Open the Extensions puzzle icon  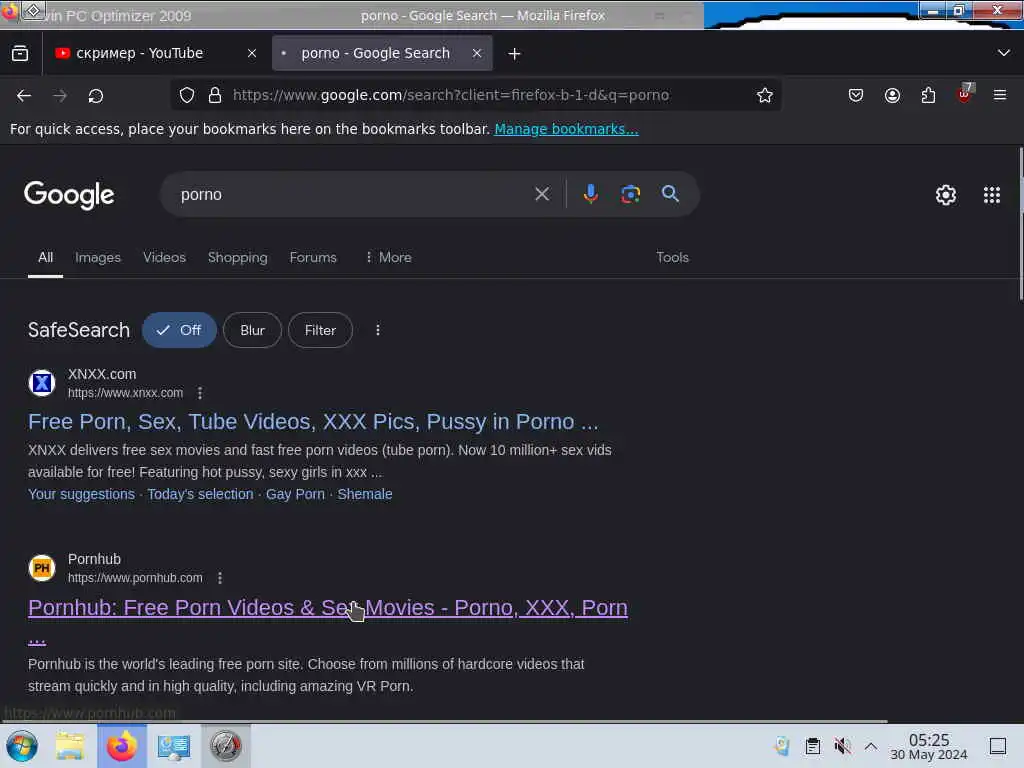tap(928, 95)
